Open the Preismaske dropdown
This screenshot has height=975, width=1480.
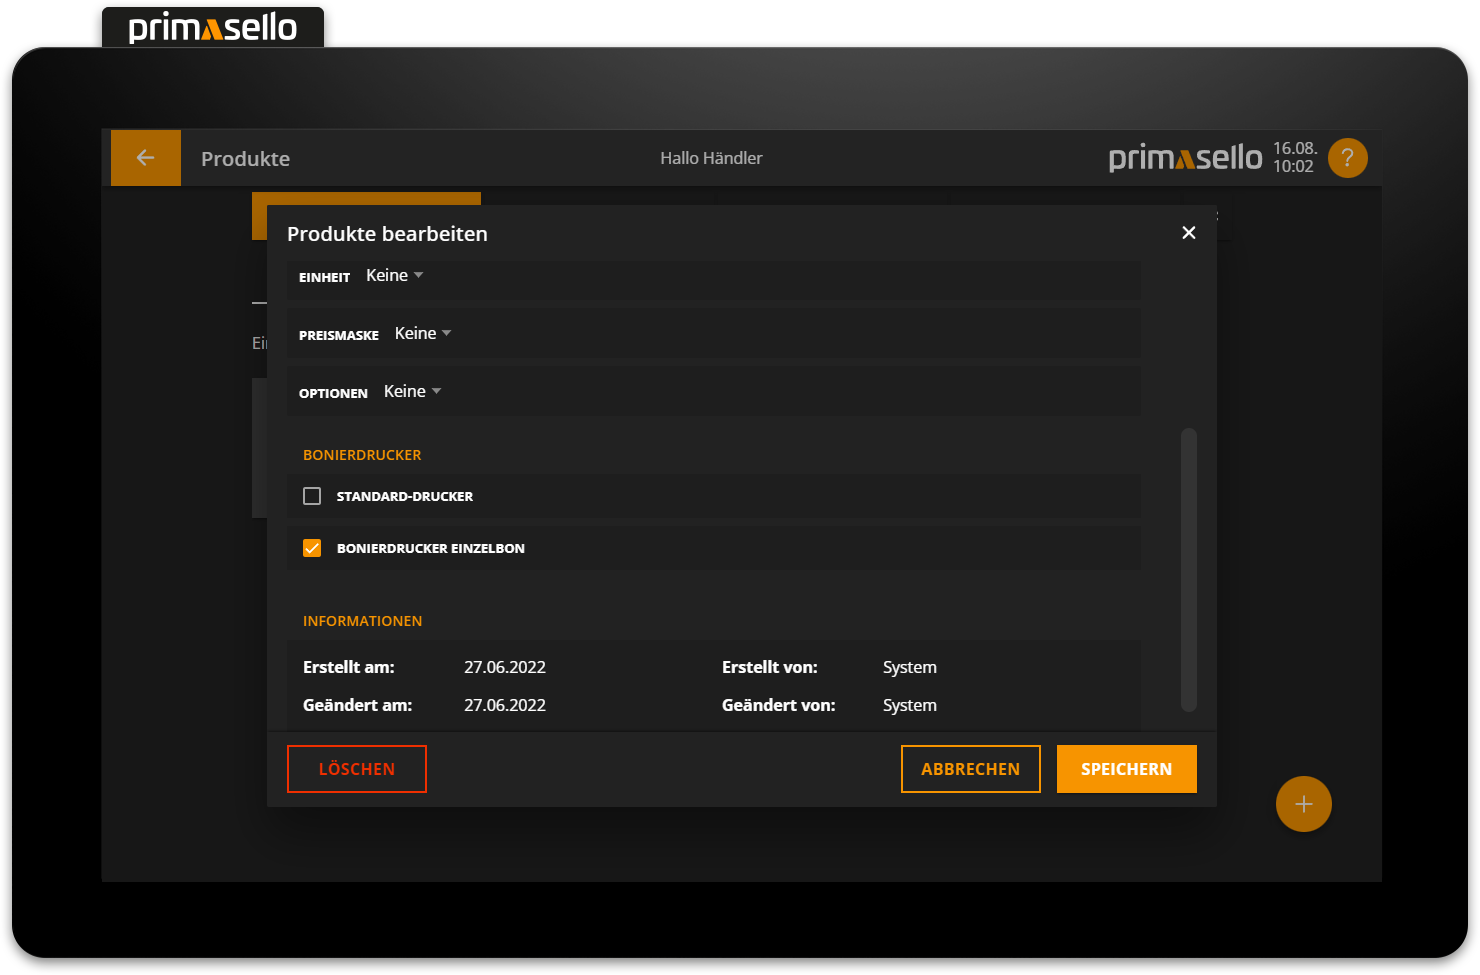tap(422, 334)
